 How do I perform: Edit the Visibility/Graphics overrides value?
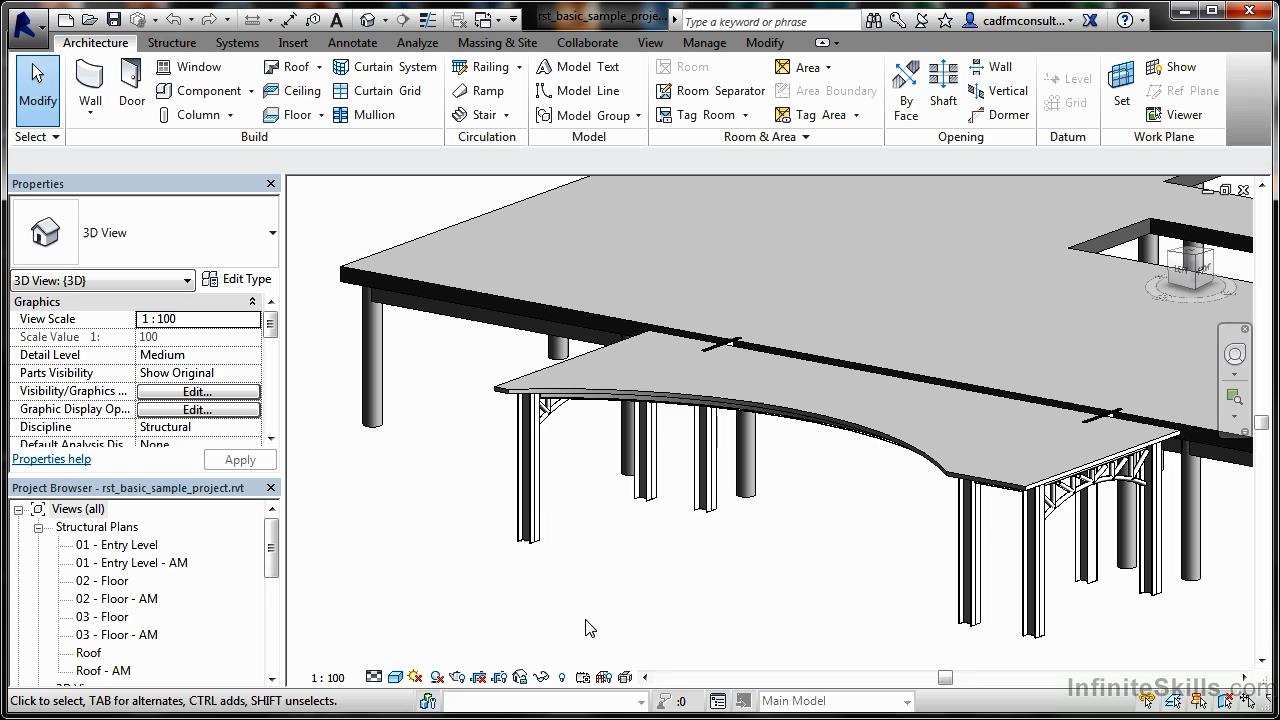point(197,391)
